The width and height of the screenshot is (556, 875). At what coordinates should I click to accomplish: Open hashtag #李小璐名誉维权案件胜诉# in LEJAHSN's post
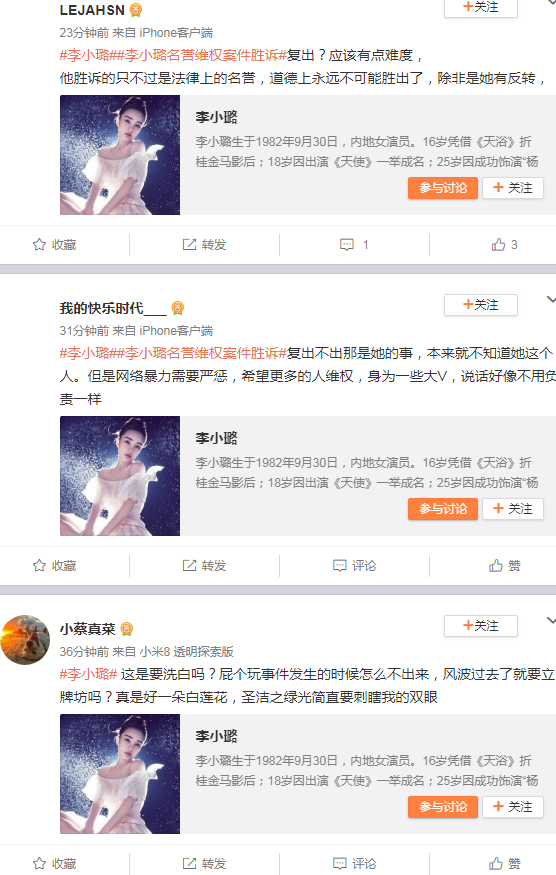tap(205, 55)
